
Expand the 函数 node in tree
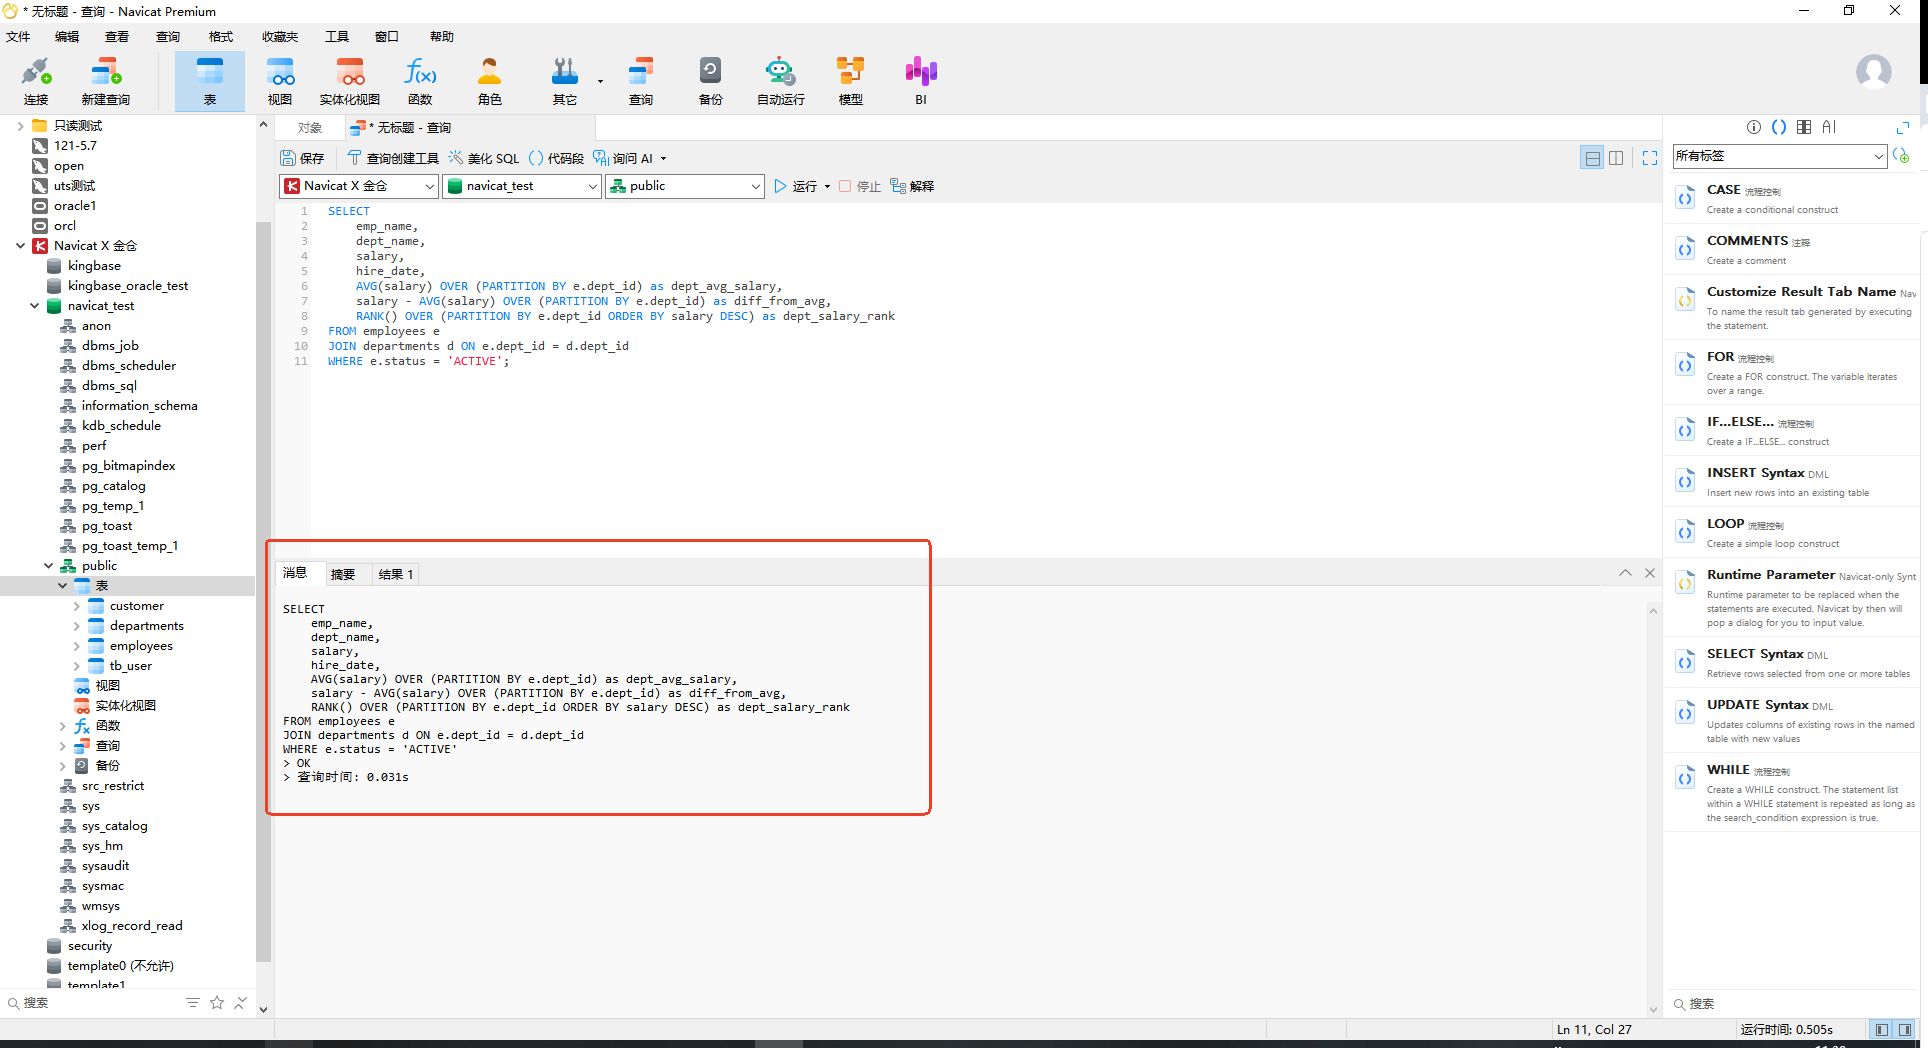point(62,726)
